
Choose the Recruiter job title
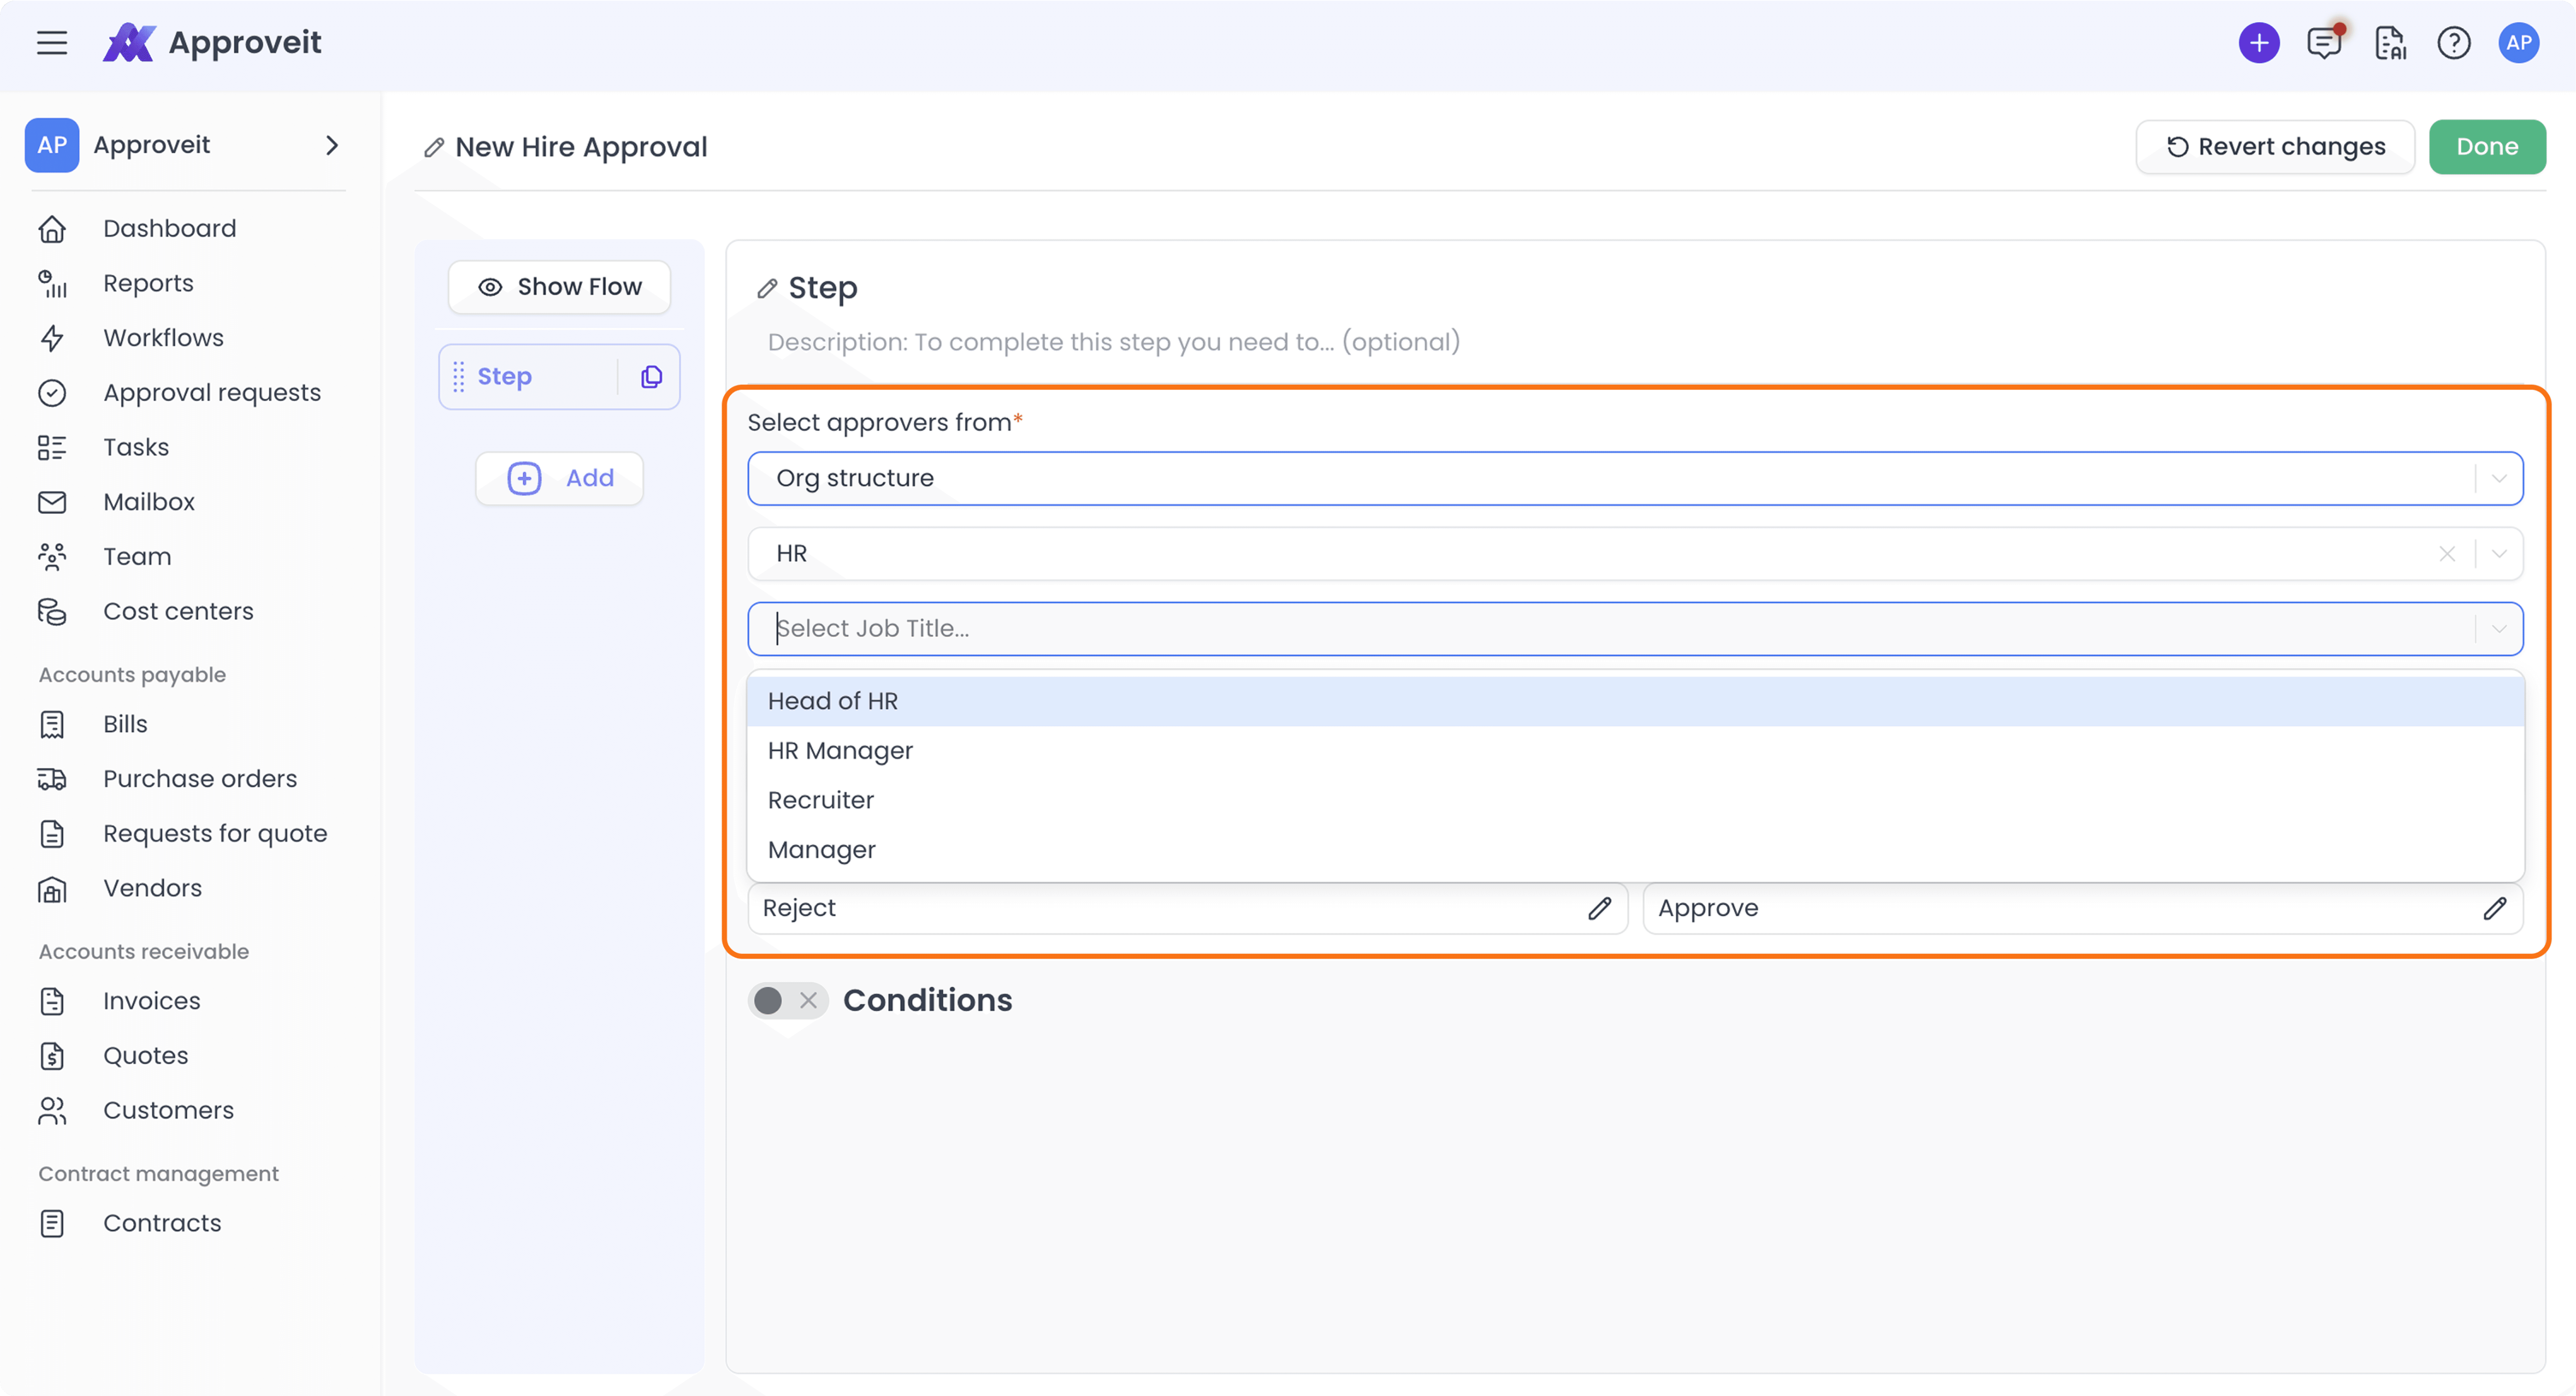pos(1635,801)
